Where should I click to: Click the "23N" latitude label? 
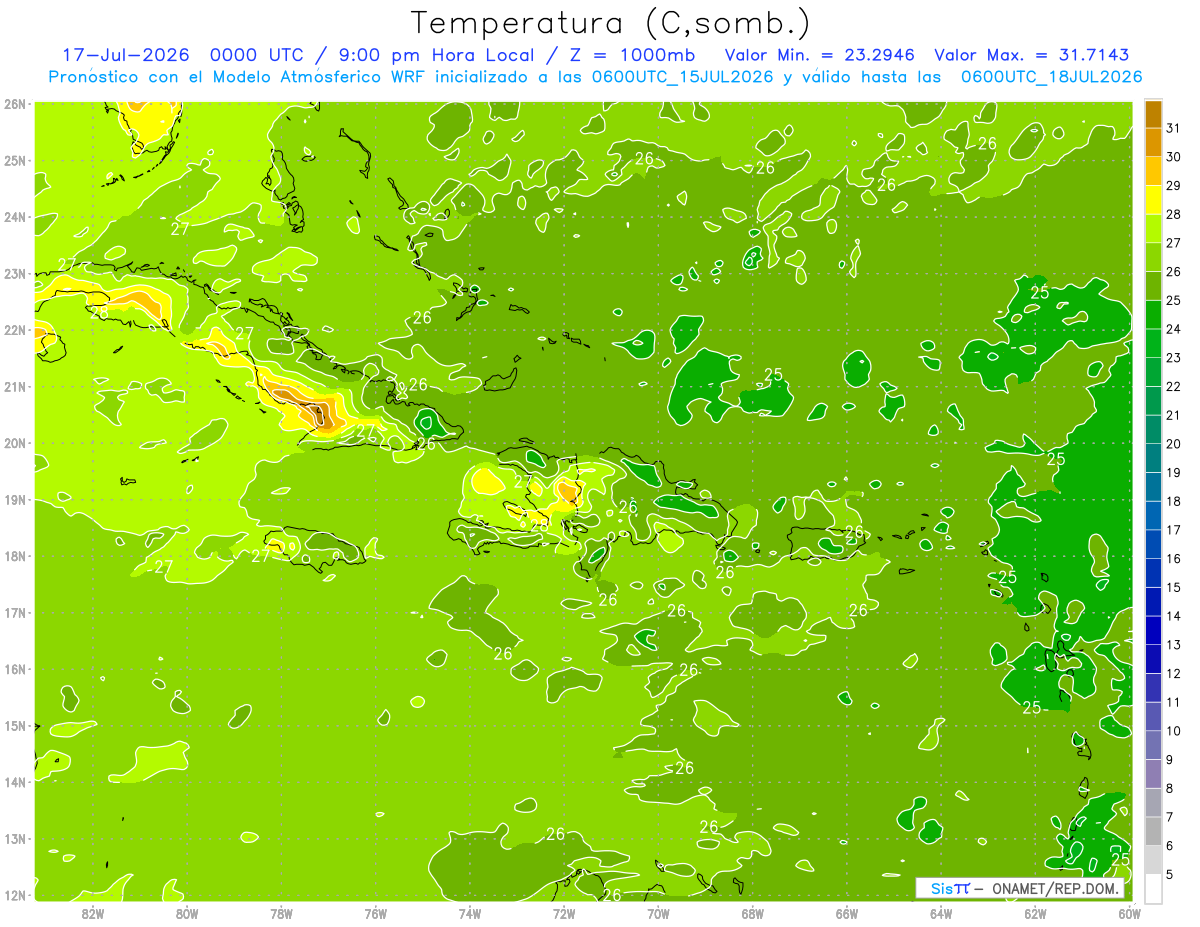coord(15,273)
